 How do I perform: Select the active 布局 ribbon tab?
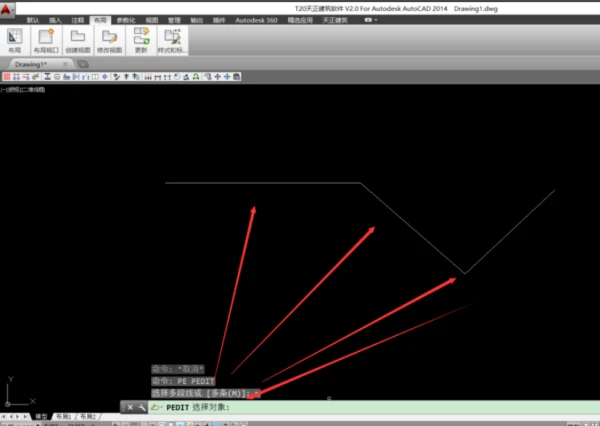pos(100,20)
